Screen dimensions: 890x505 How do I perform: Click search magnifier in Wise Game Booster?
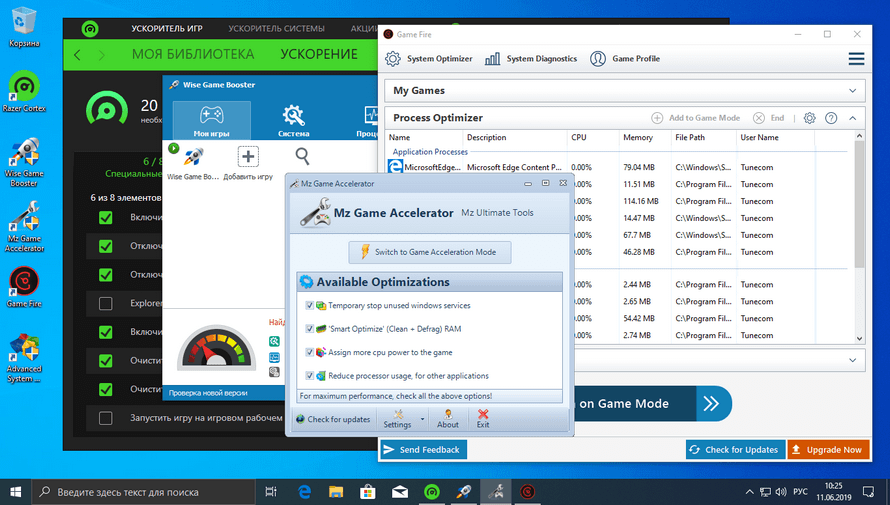[x=303, y=156]
